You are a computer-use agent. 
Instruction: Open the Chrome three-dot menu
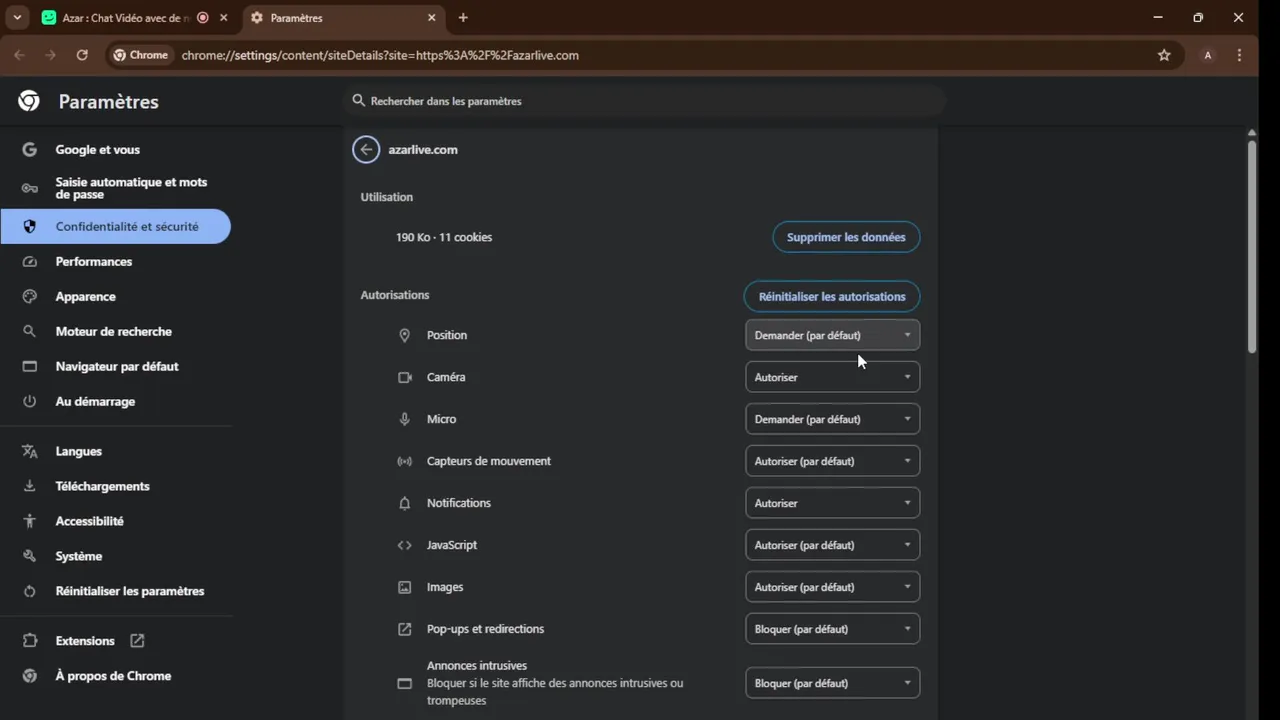[x=1240, y=55]
